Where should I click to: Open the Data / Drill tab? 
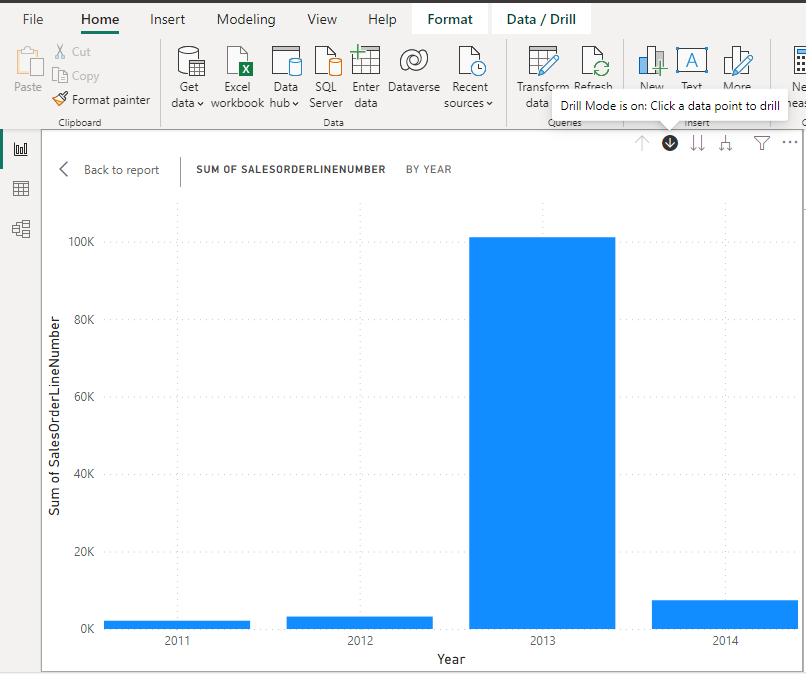click(x=541, y=20)
